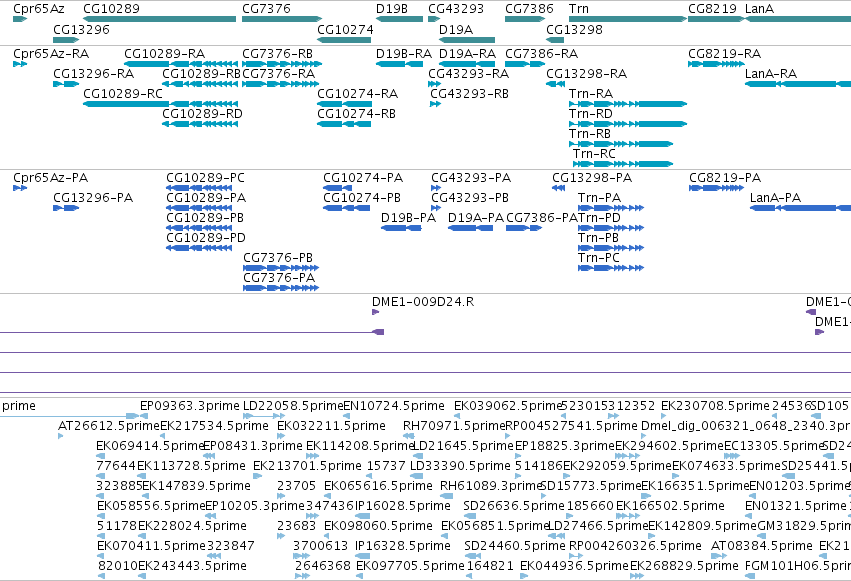Click the Trn-RC transcript
This screenshot has height=581, width=851.
tap(623, 164)
